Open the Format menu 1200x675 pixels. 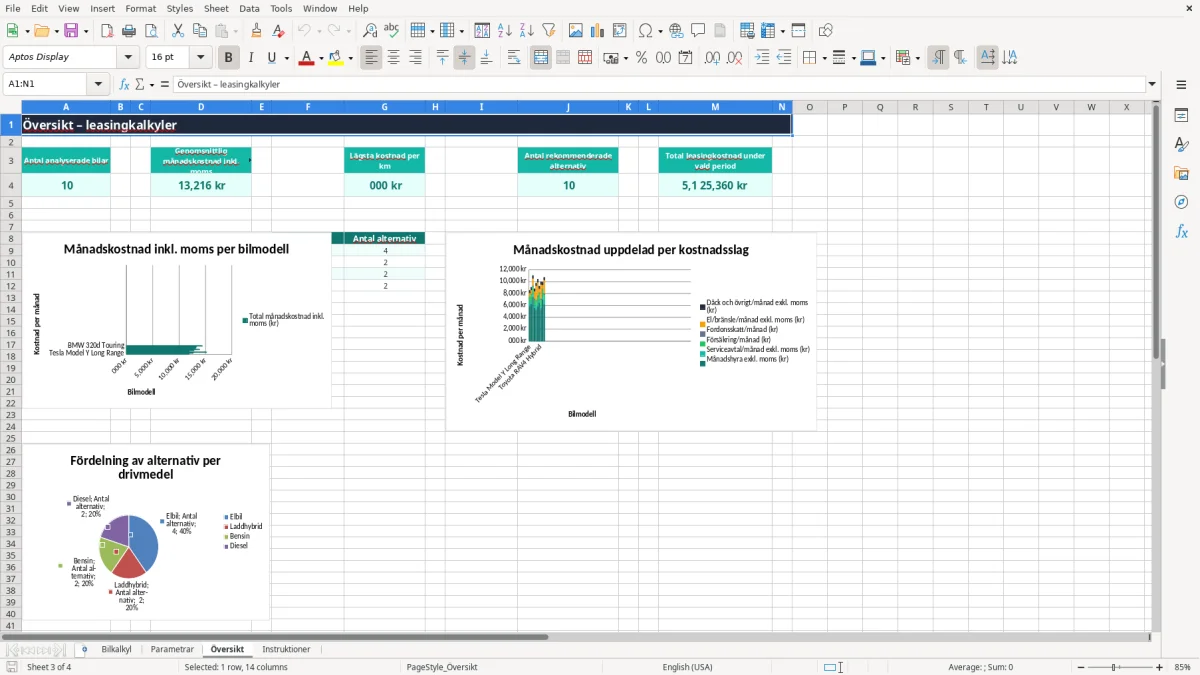pos(140,8)
